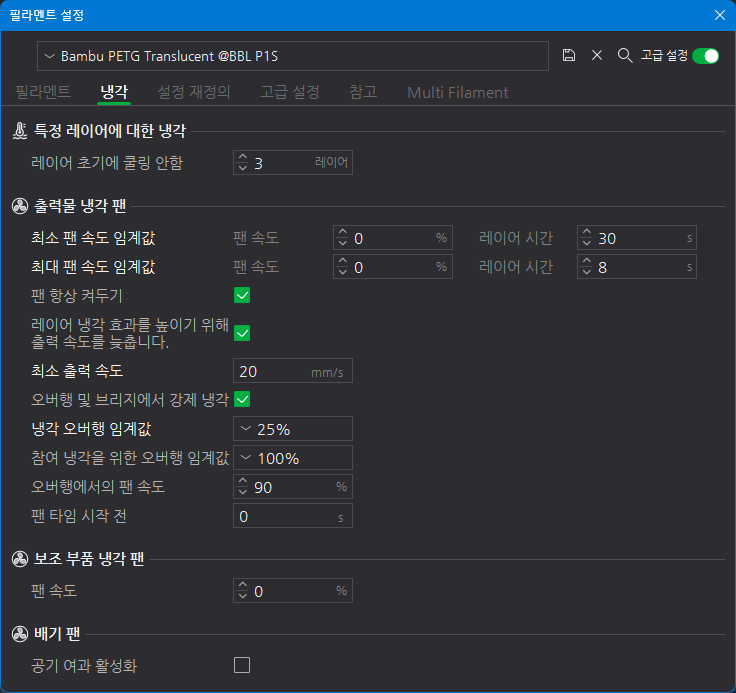Image resolution: width=736 pixels, height=693 pixels.
Task: Increase 오버행에서의 팬 속도 value
Action: coord(242,481)
